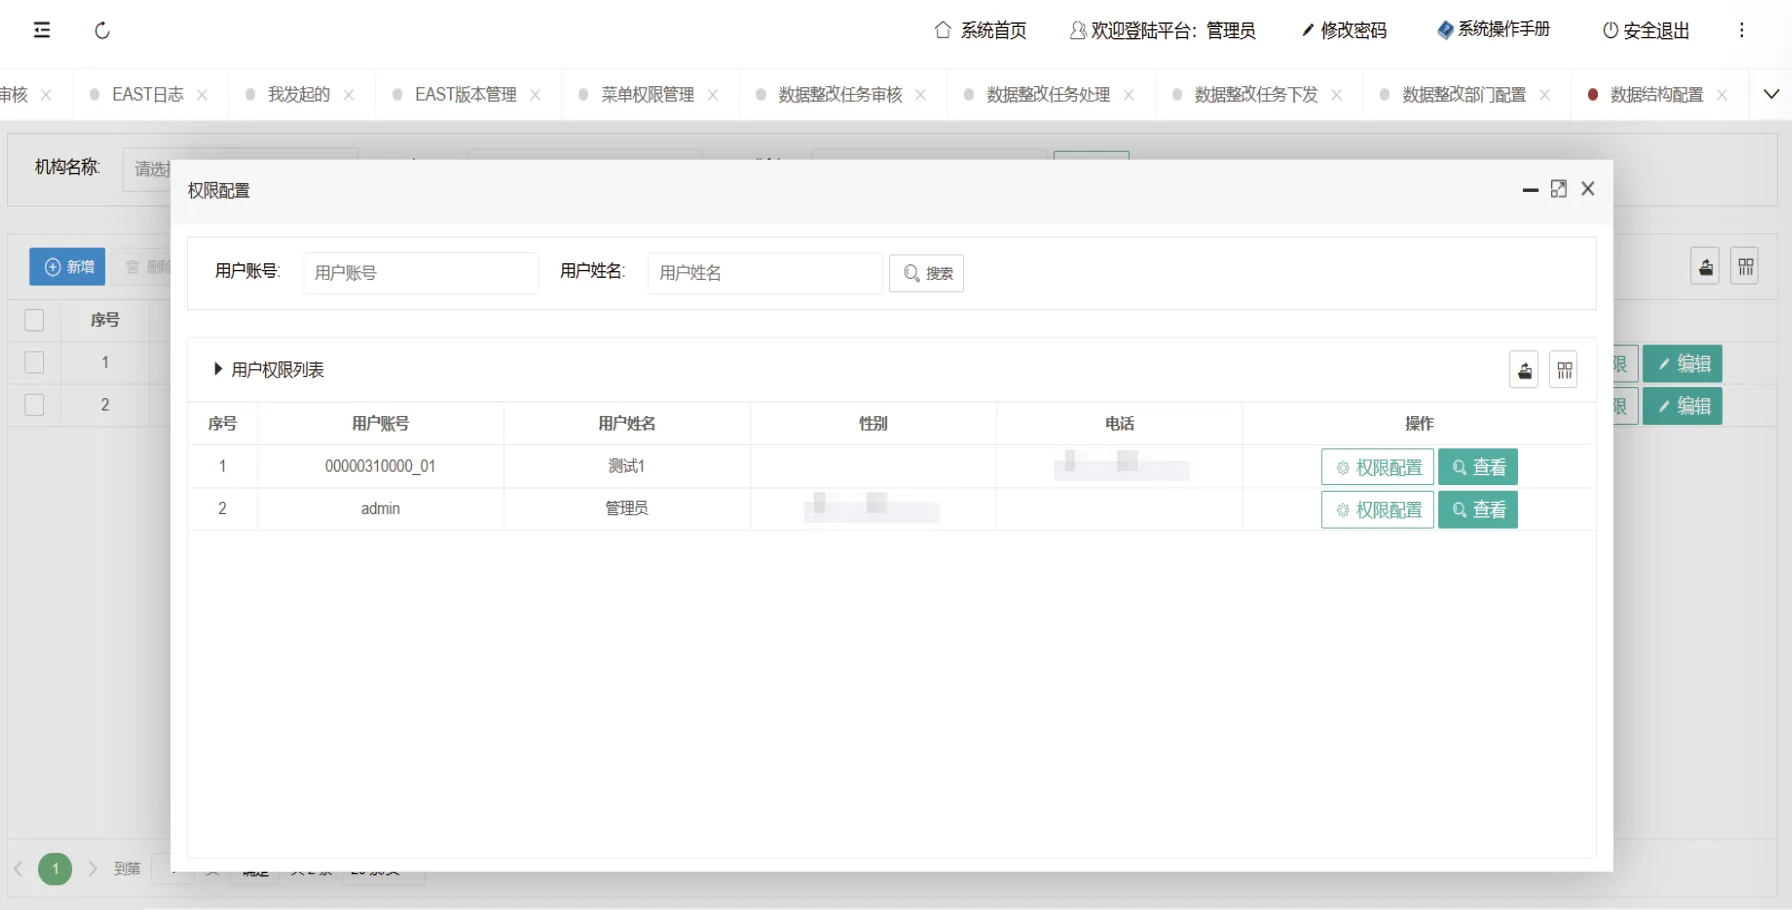Open column settings icon in the user permission list

coord(1564,371)
